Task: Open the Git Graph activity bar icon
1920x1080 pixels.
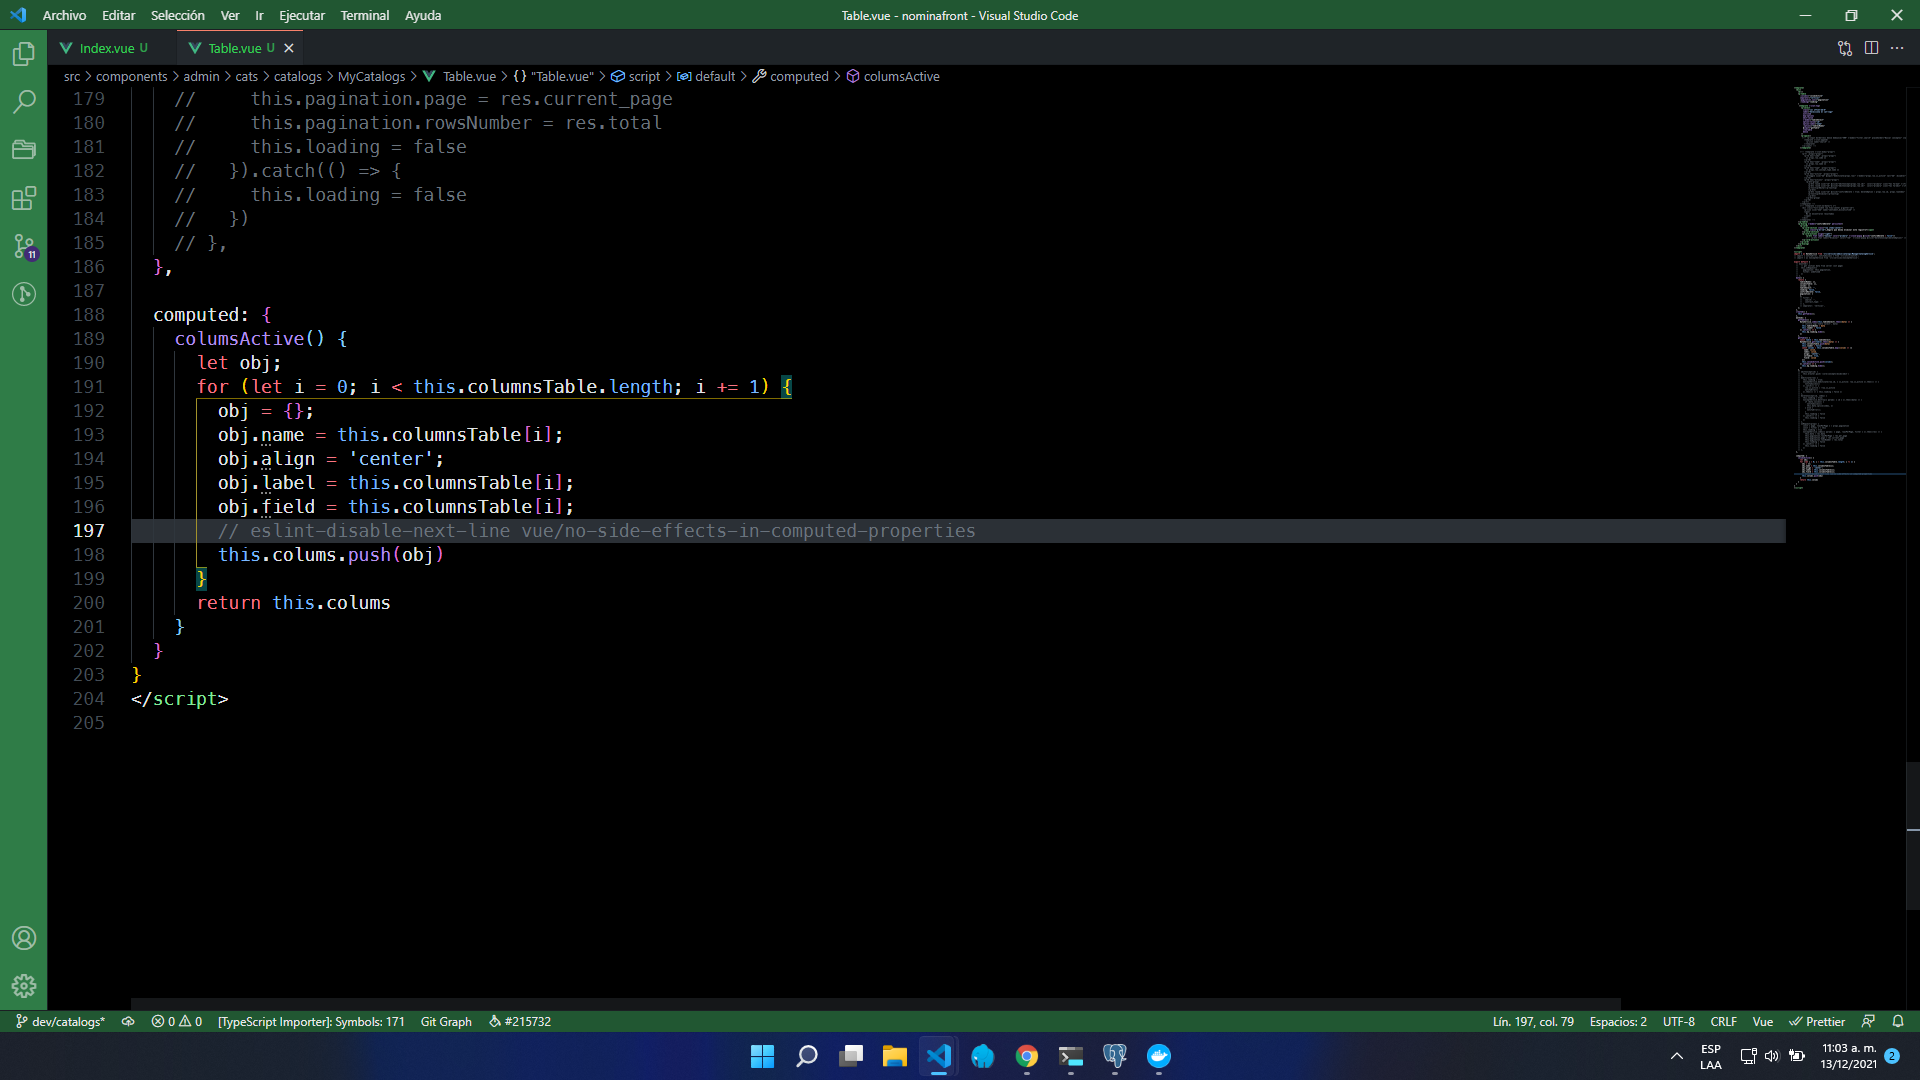Action: pyautogui.click(x=24, y=294)
